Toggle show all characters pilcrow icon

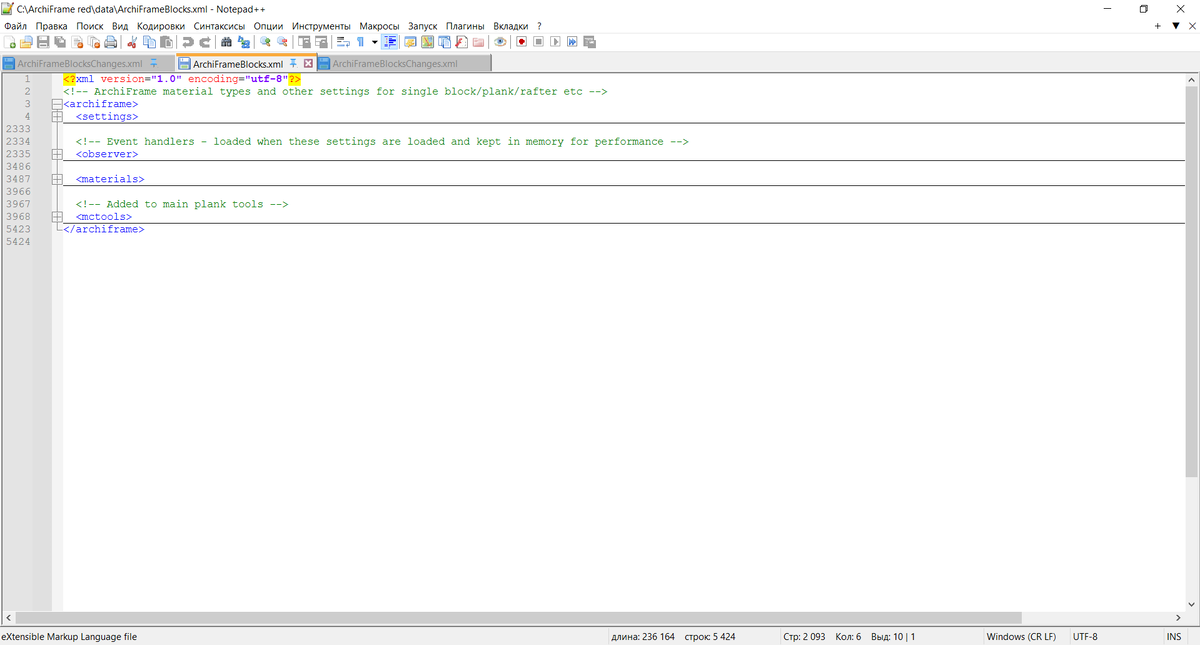pyautogui.click(x=360, y=42)
